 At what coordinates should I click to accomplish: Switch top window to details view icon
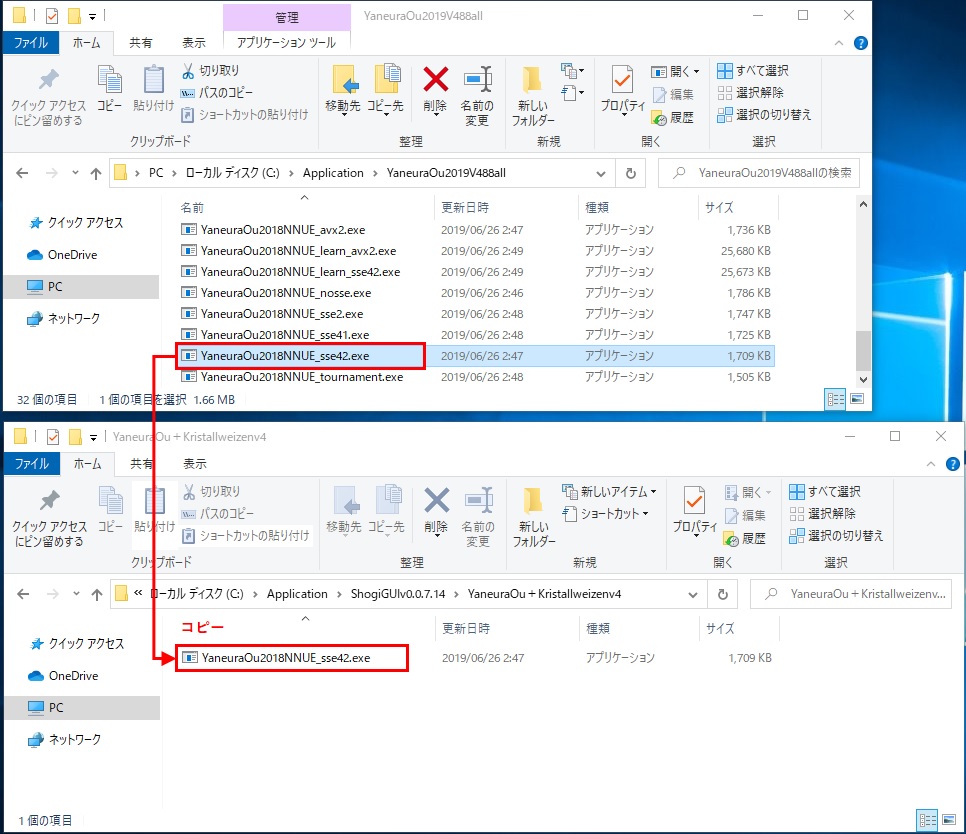[835, 399]
